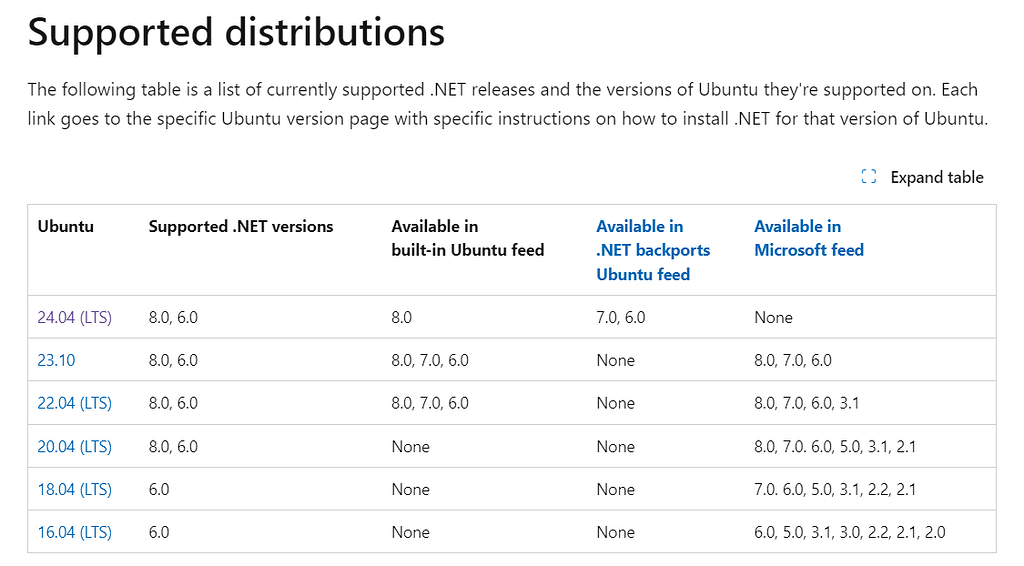Click the 24.04 row backports 7.0, 6.0 cell
Image resolution: width=1024 pixels, height=566 pixels.
coord(620,317)
